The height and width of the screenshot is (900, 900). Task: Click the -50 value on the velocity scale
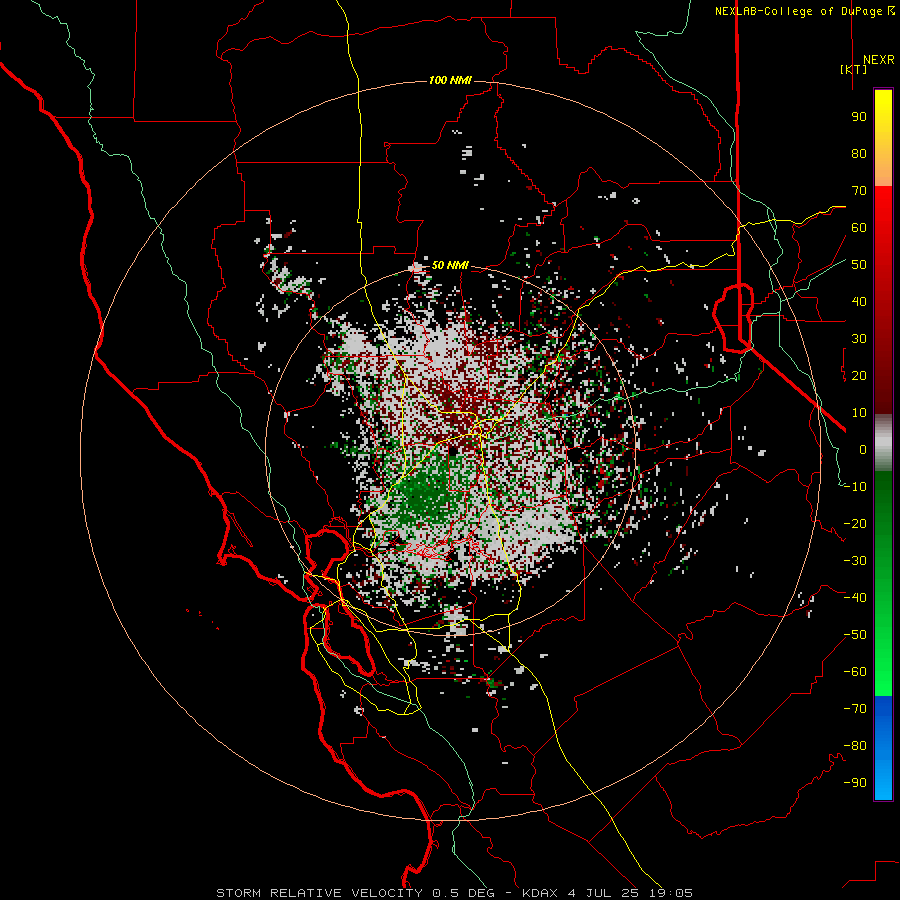855,635
